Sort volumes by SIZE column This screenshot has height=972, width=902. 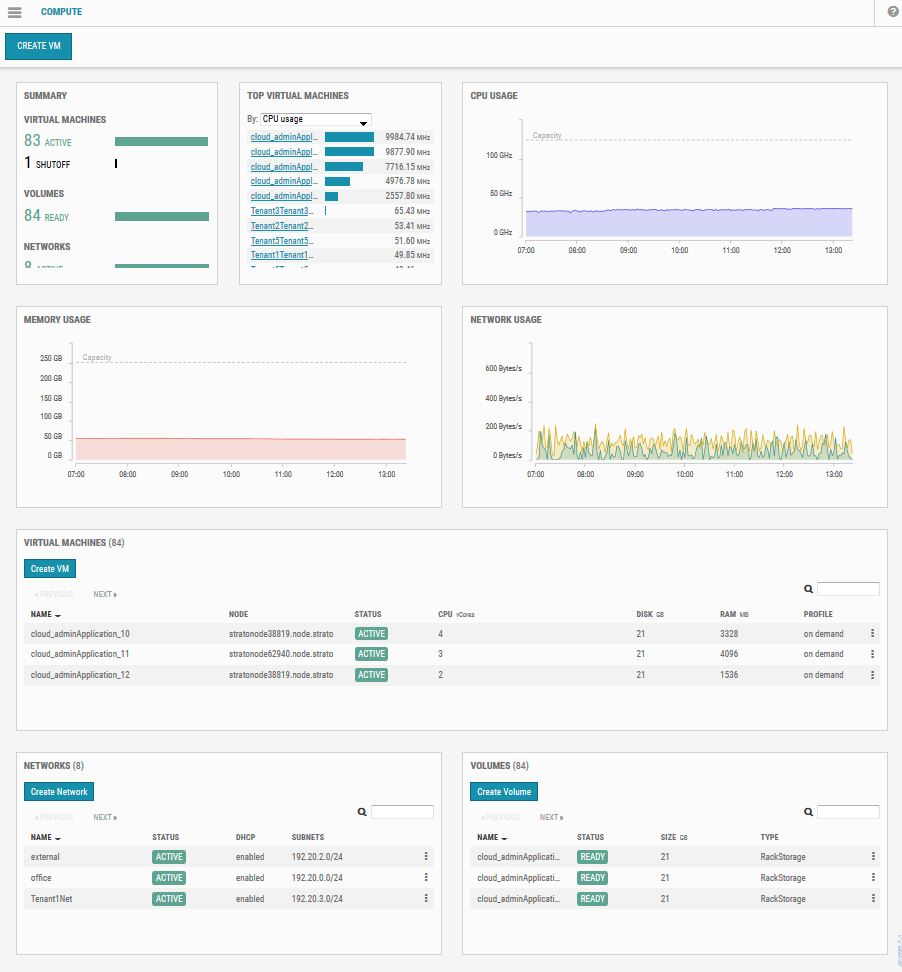(674, 837)
